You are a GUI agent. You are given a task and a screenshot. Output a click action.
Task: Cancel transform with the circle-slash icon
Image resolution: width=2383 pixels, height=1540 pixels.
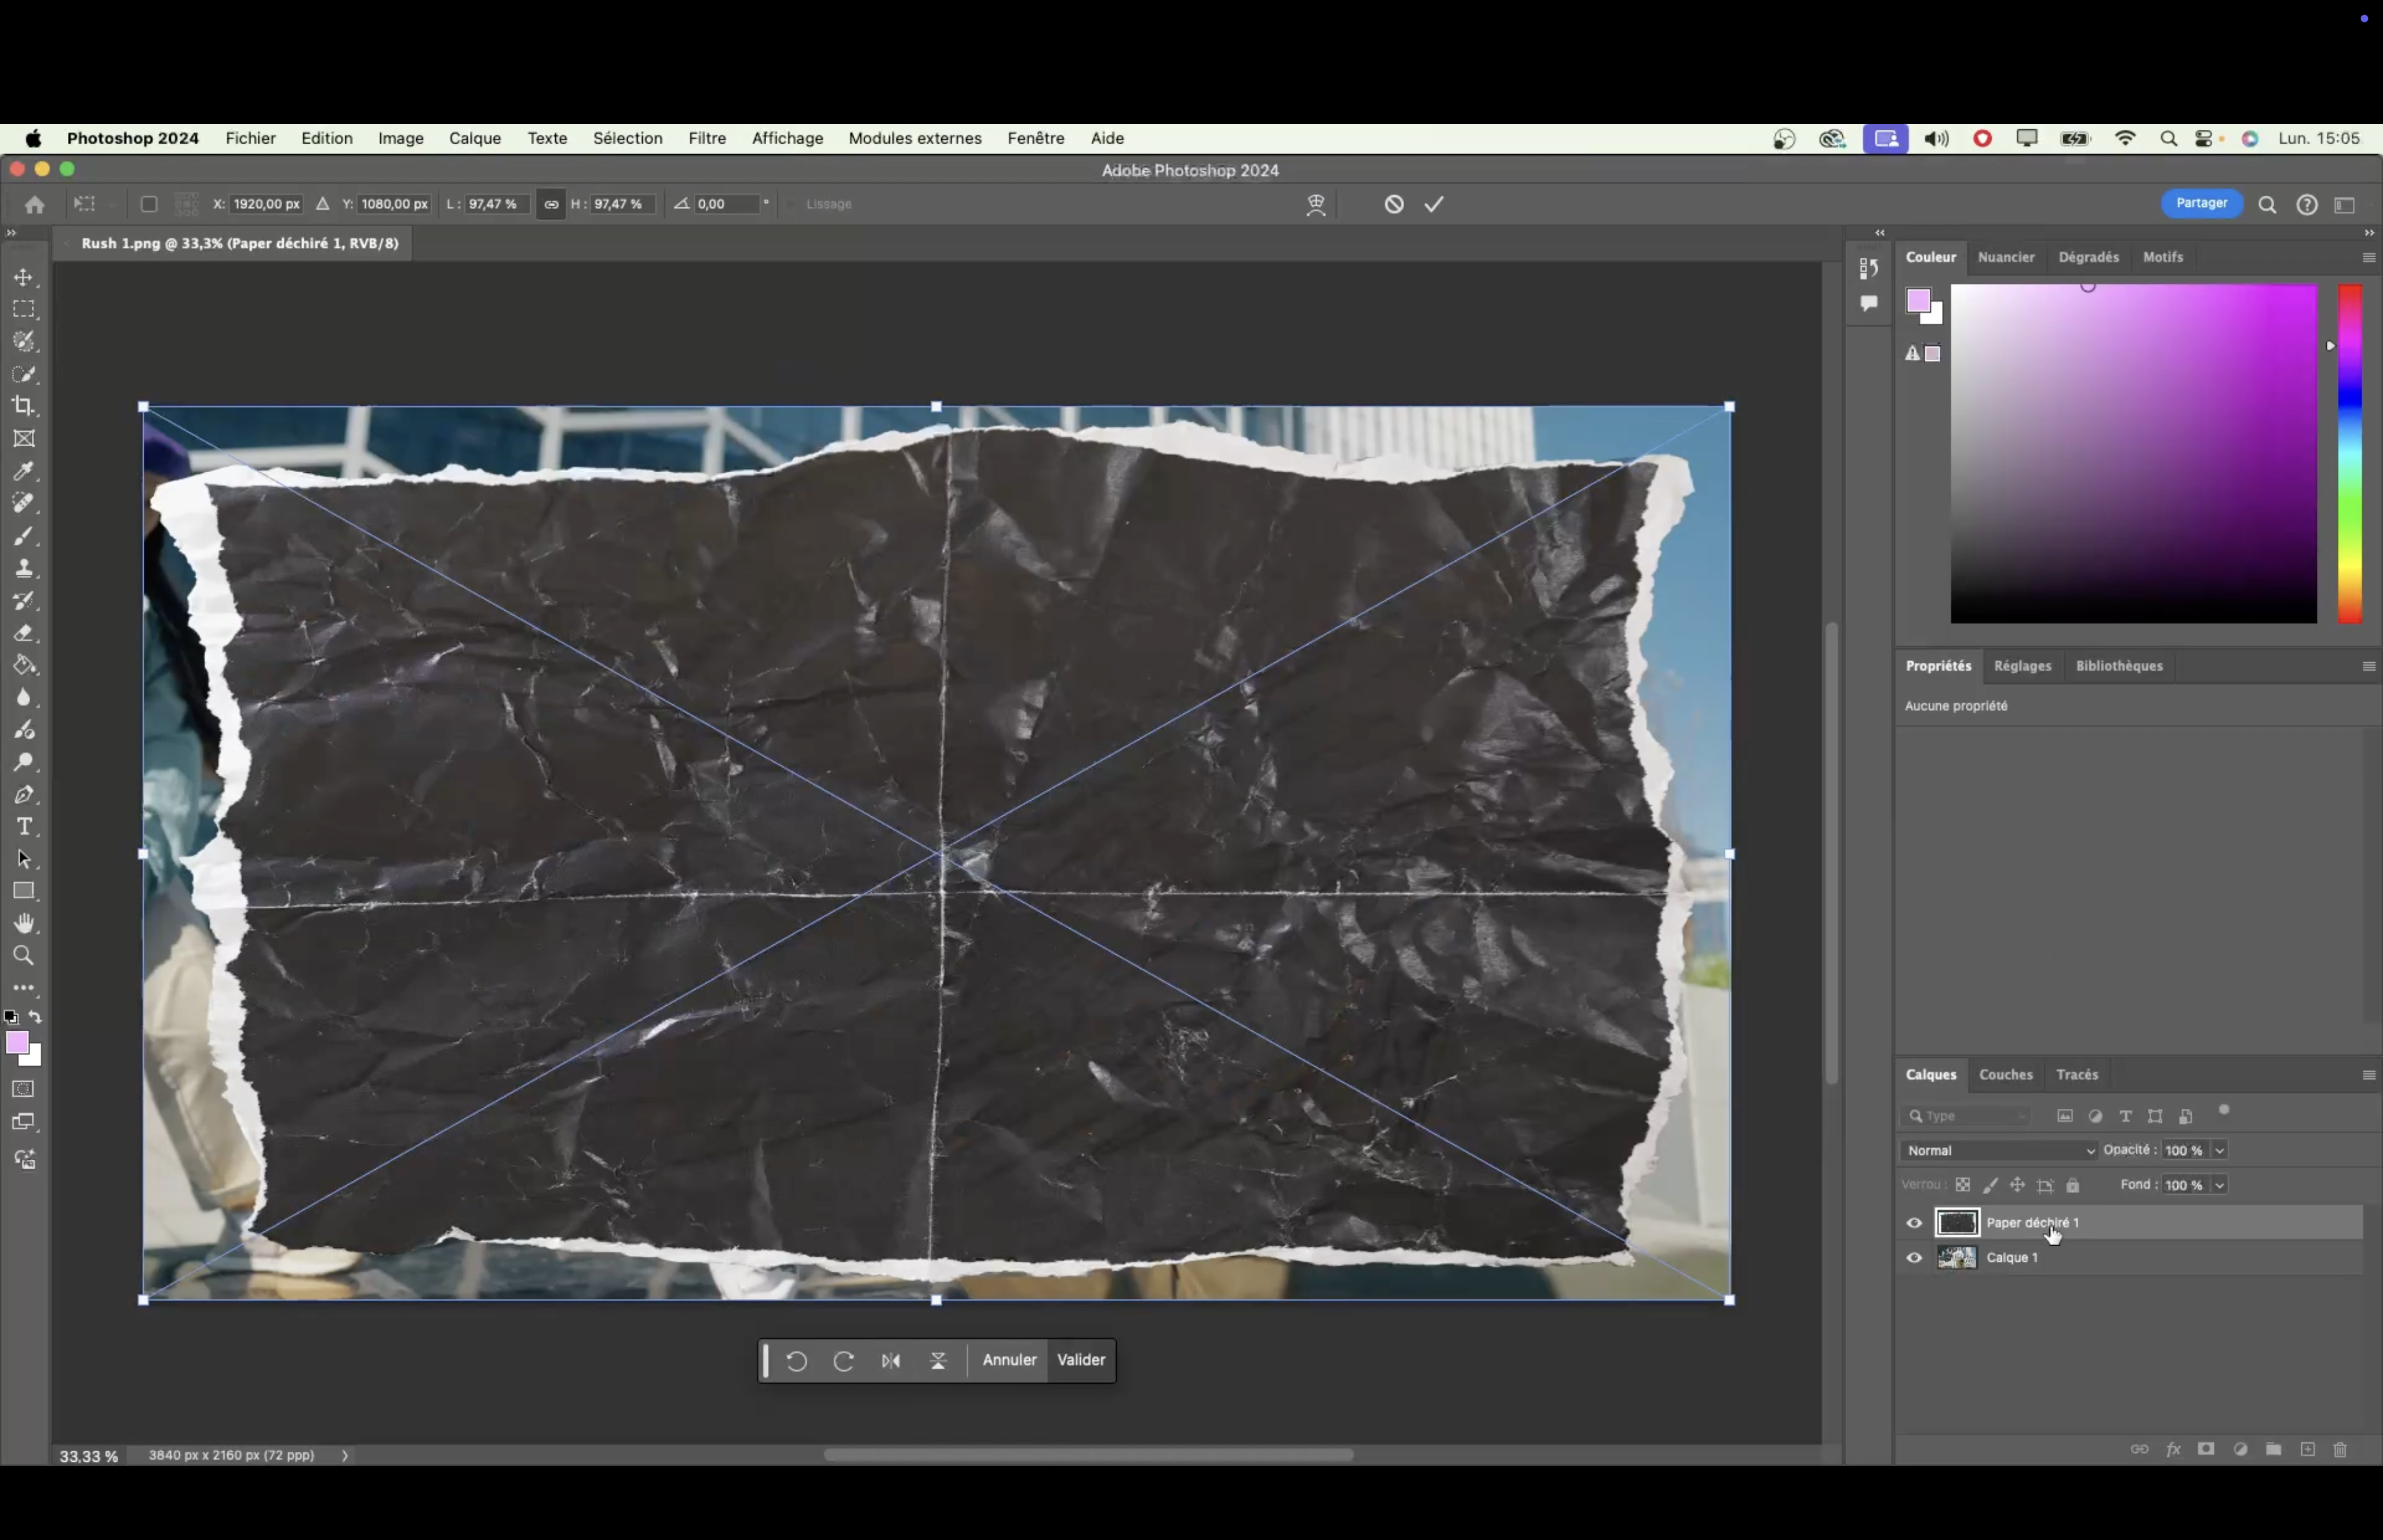(x=1394, y=204)
